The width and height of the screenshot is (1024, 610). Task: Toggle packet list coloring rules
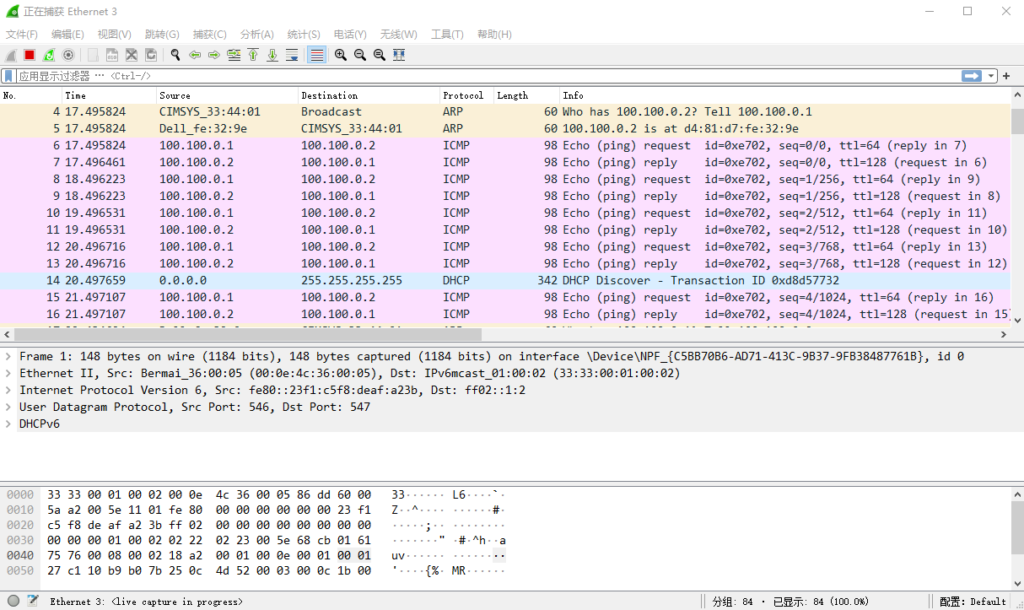pyautogui.click(x=317, y=55)
